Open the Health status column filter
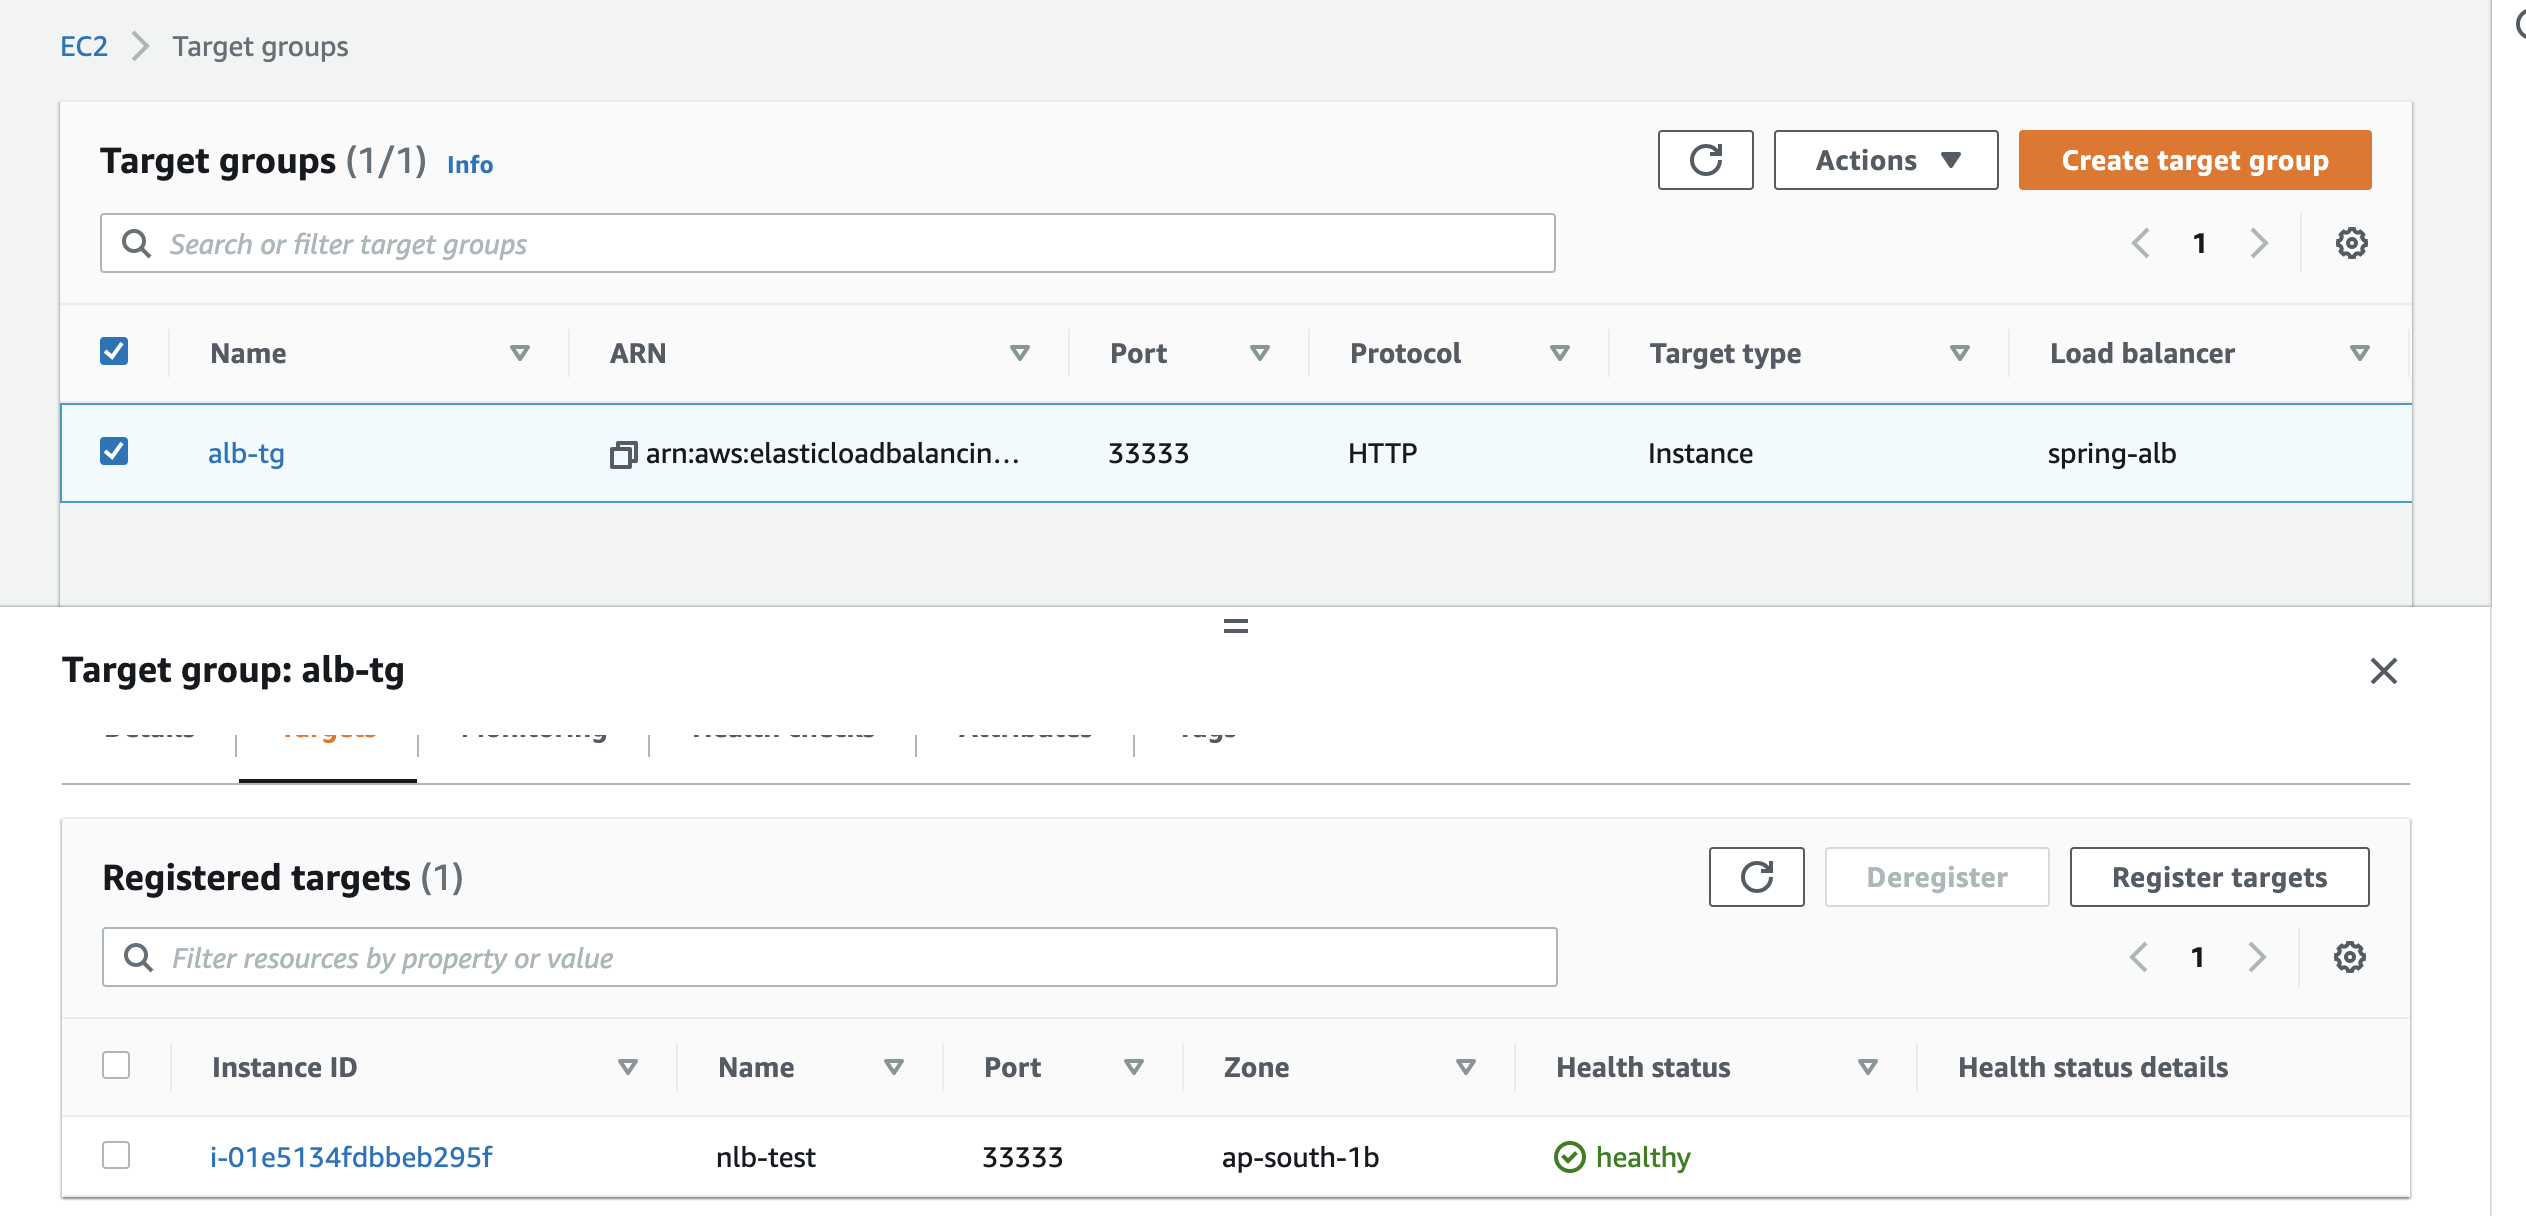This screenshot has height=1216, width=2526. [1866, 1066]
